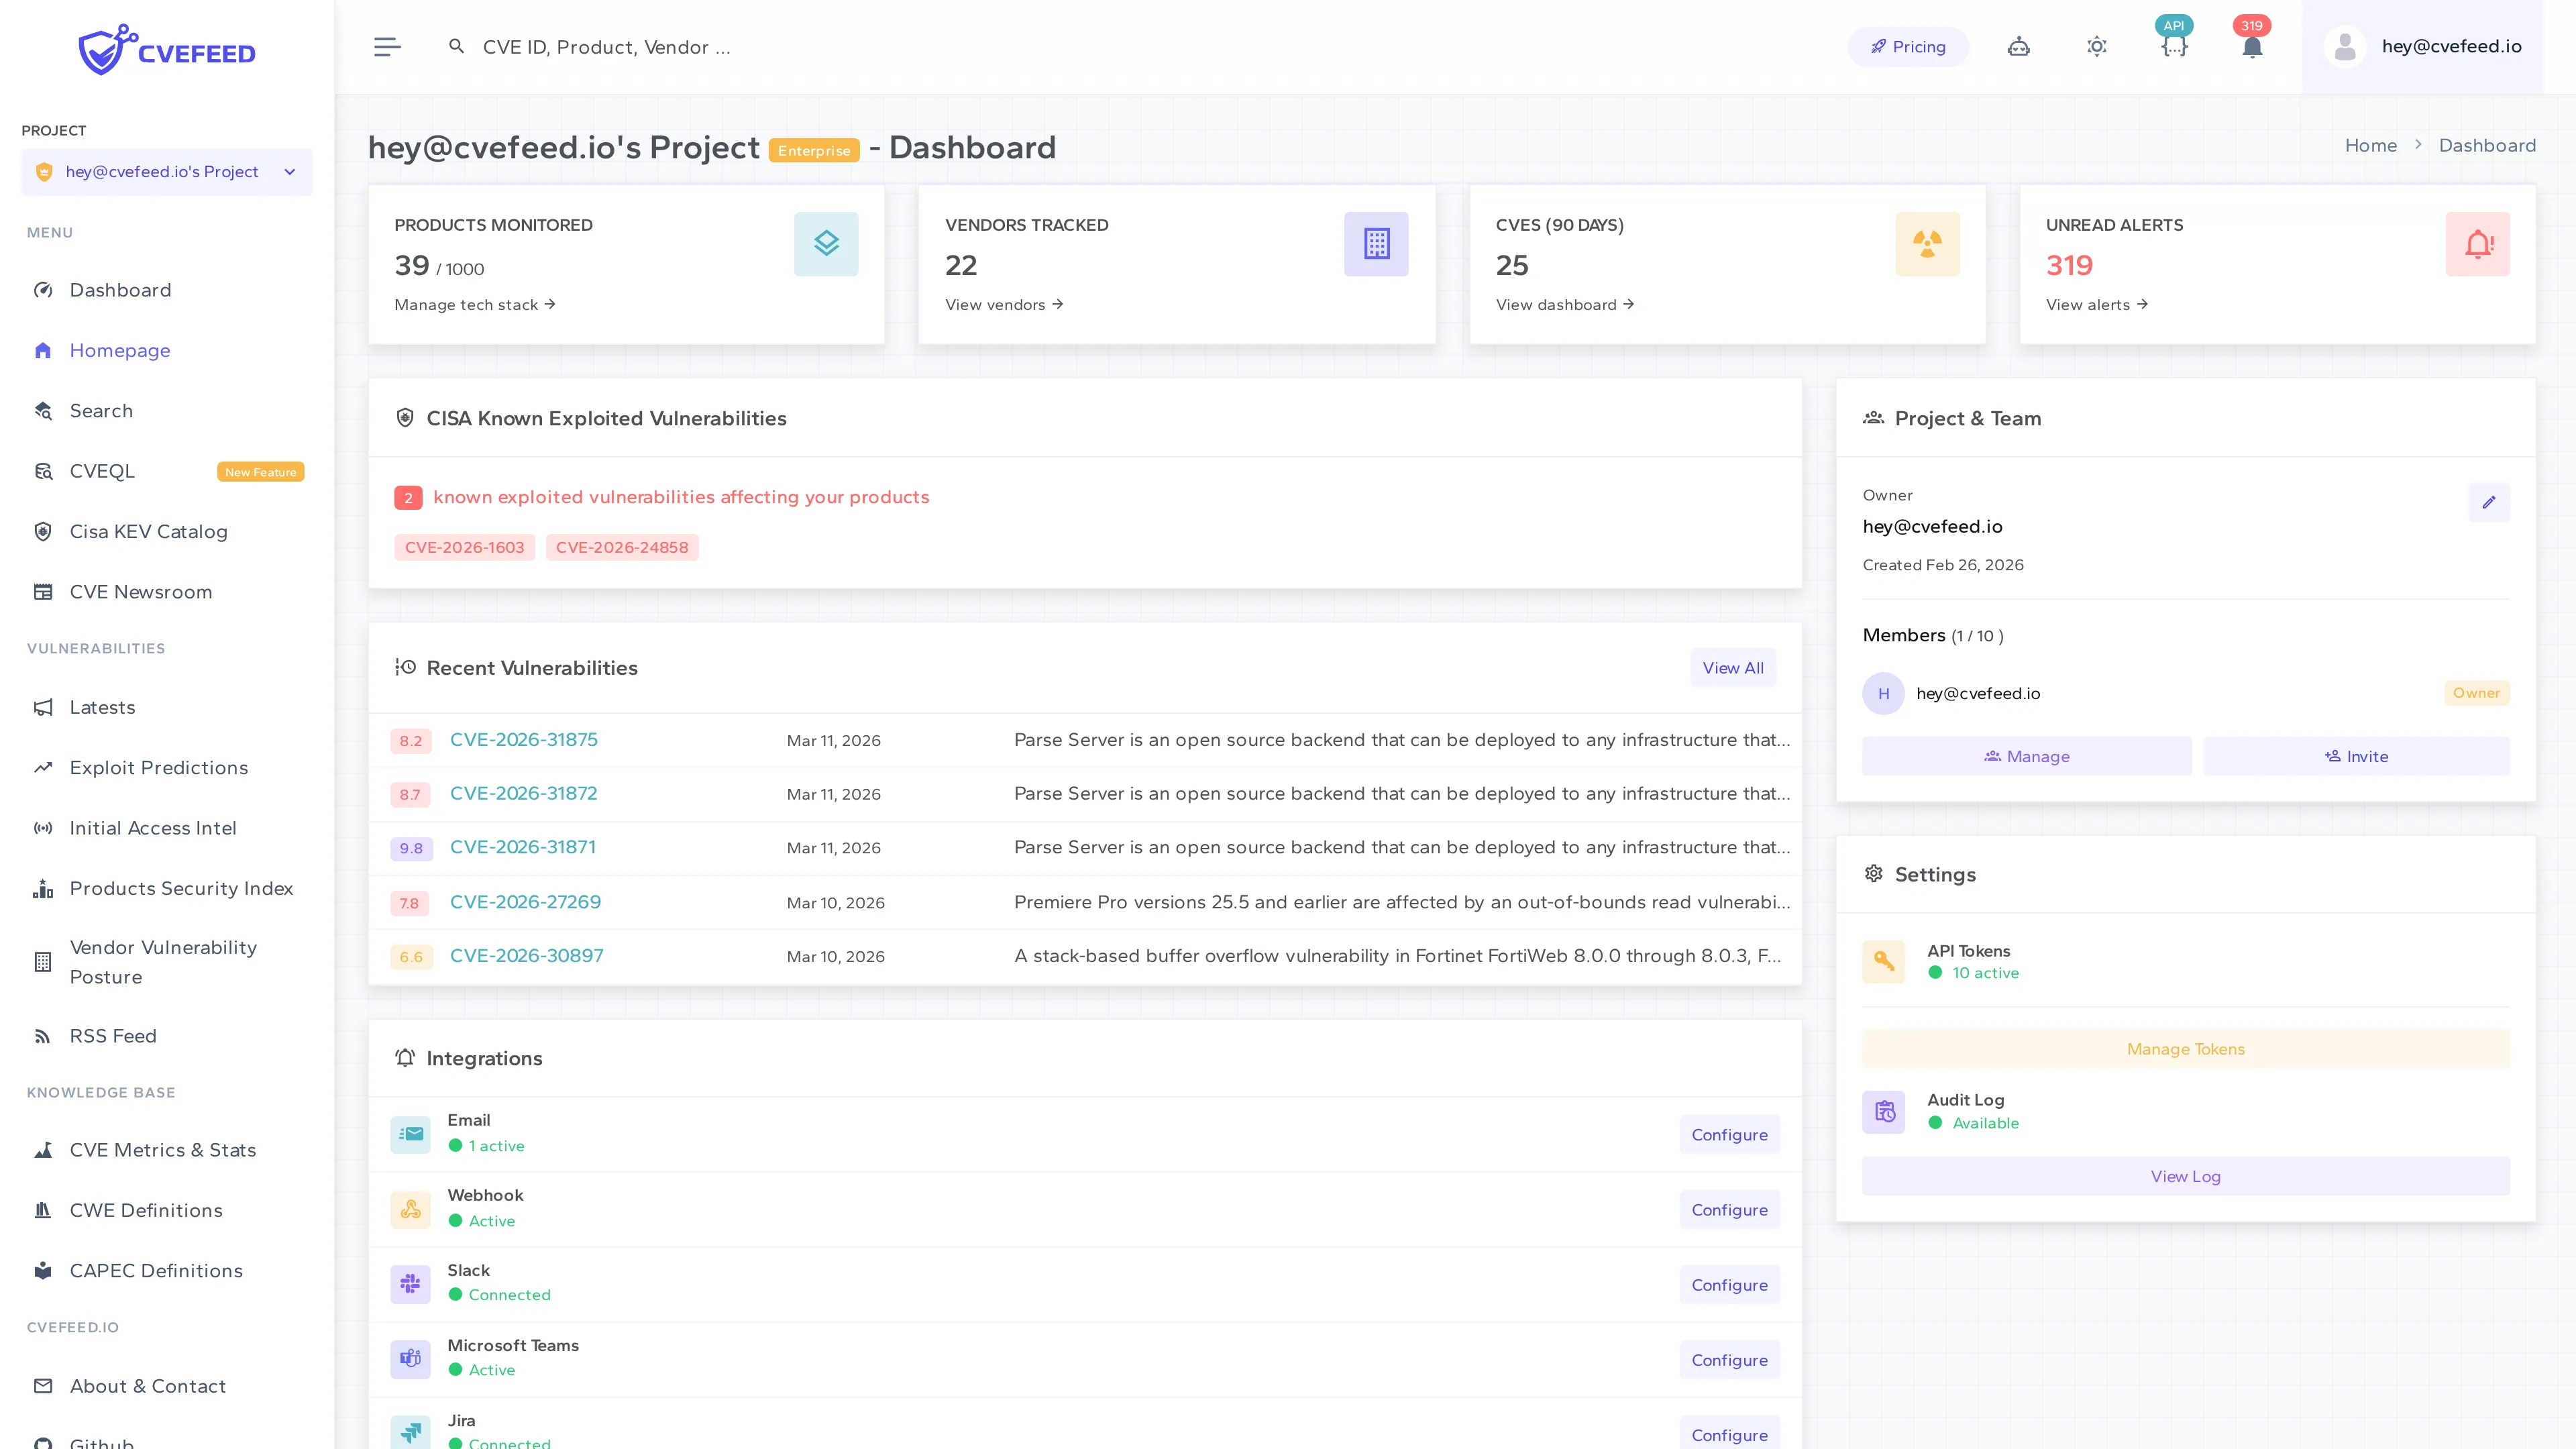Click the edit pencil in Project & Team
2576x1449 pixels.
click(2490, 503)
